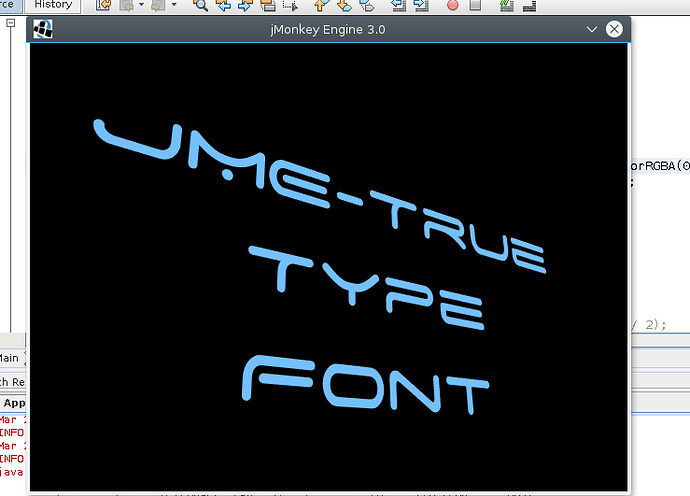Click the Last Edit location icon
The image size is (690, 496).
tap(104, 5)
